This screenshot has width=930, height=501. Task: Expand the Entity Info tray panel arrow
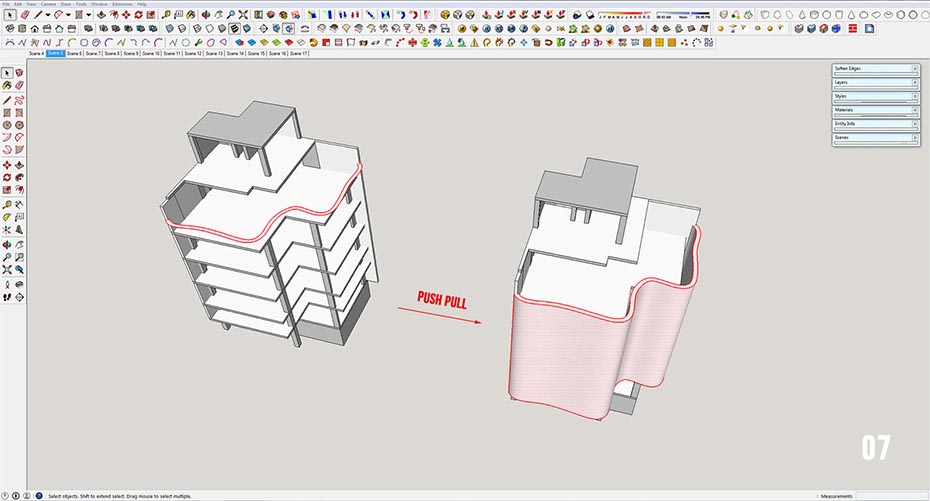tap(915, 124)
